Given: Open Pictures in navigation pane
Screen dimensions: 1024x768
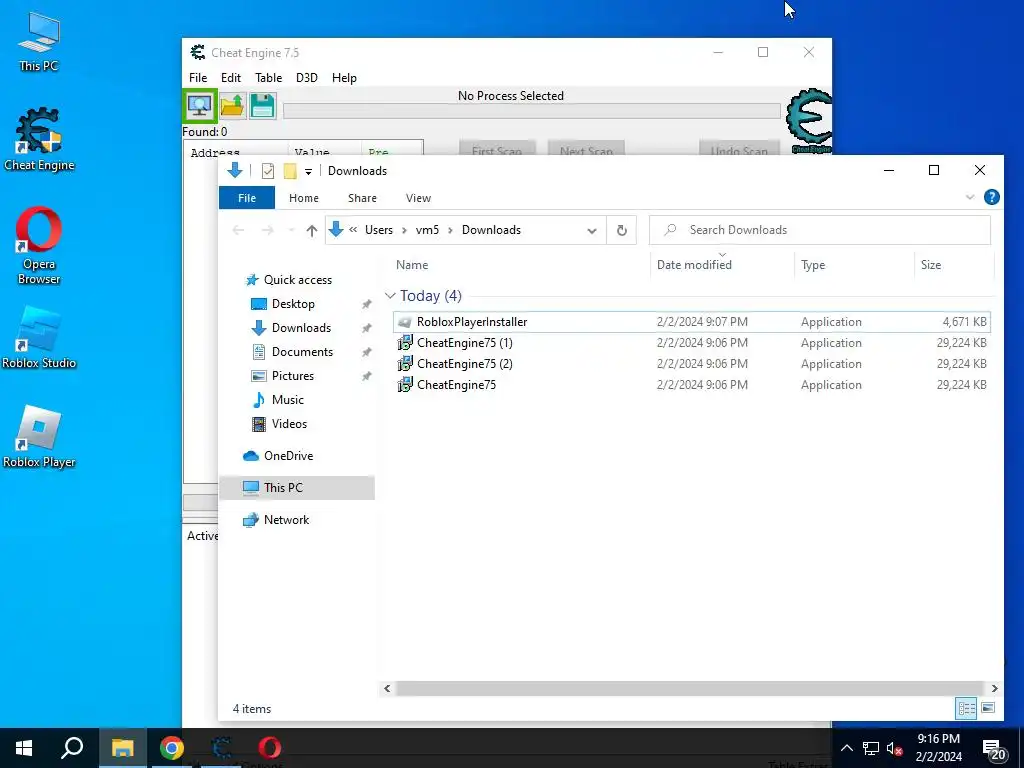Looking at the screenshot, I should pyautogui.click(x=293, y=376).
